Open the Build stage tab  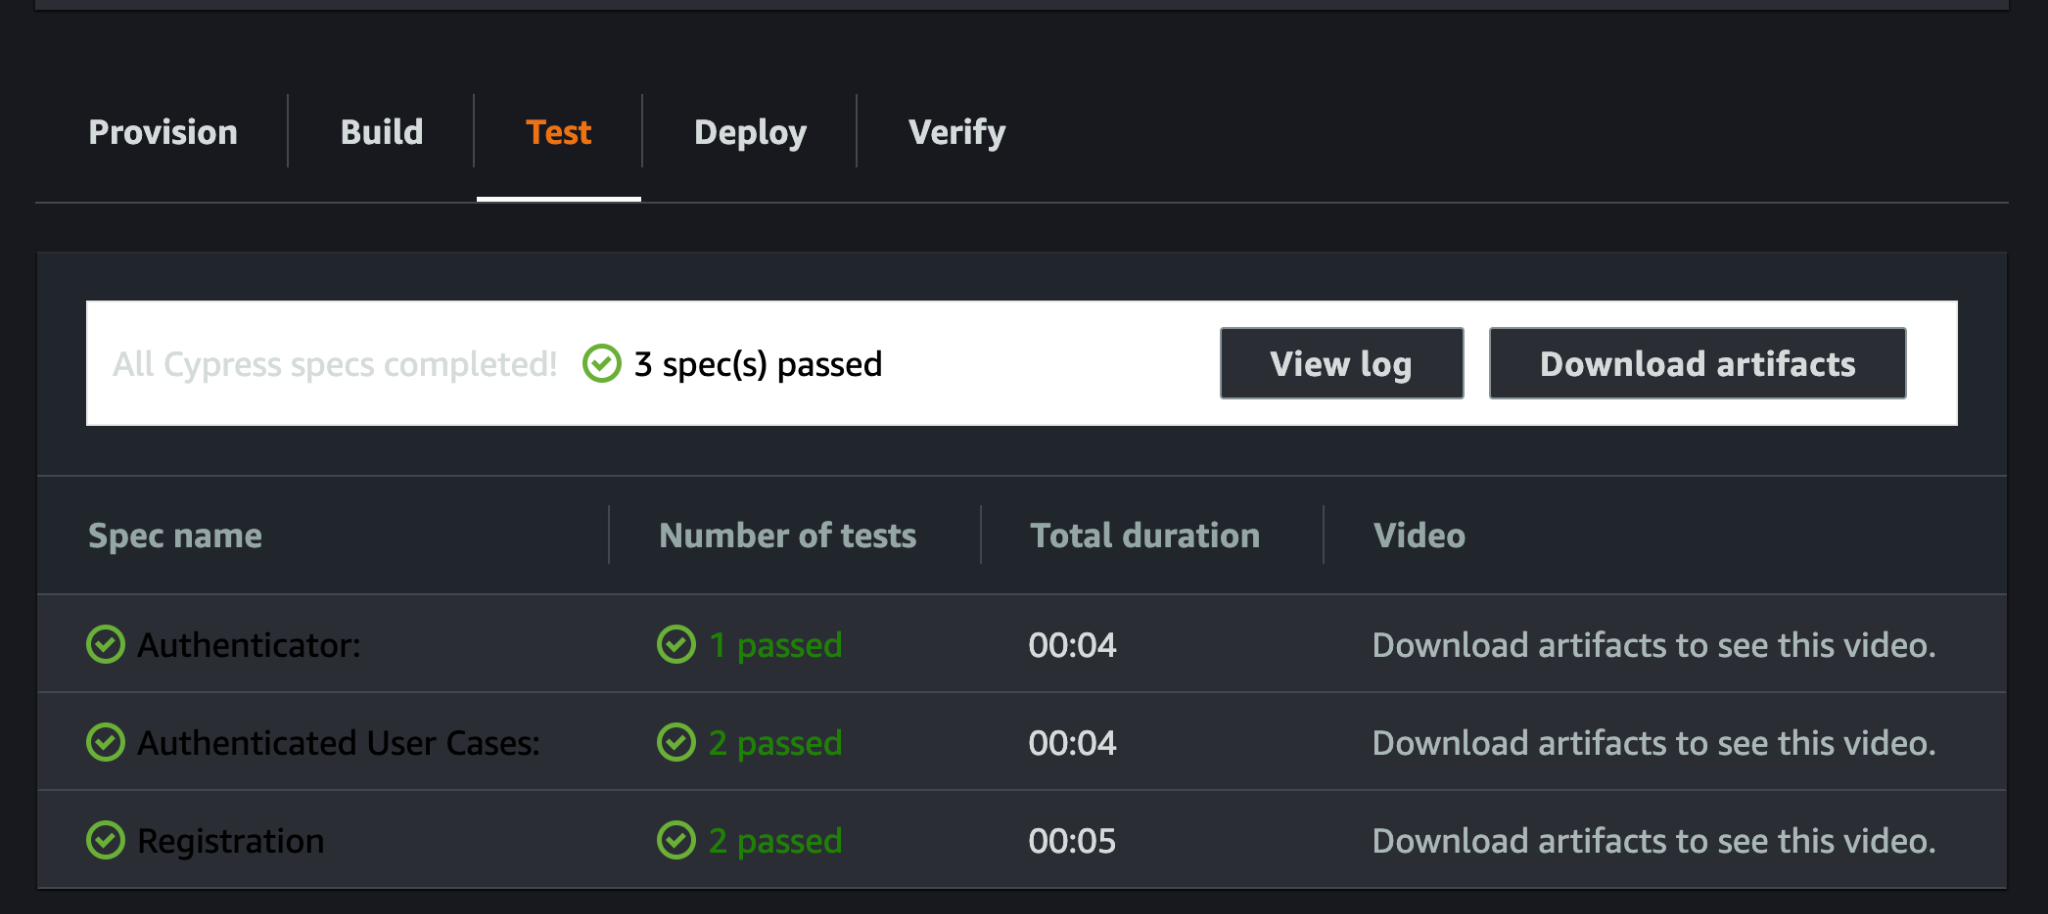pos(381,131)
